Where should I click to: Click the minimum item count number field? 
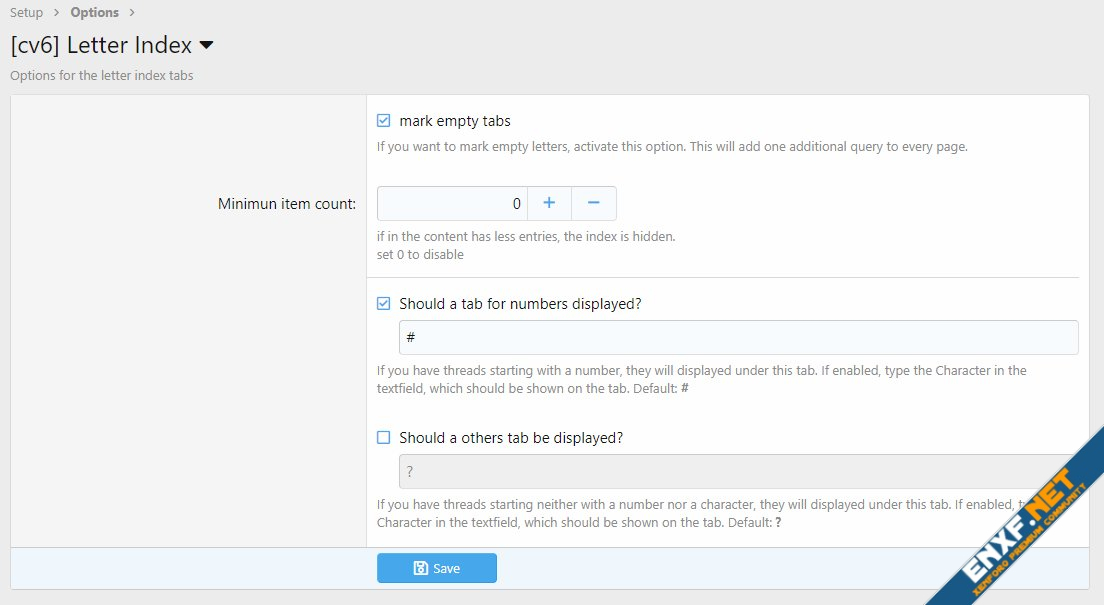(x=452, y=203)
